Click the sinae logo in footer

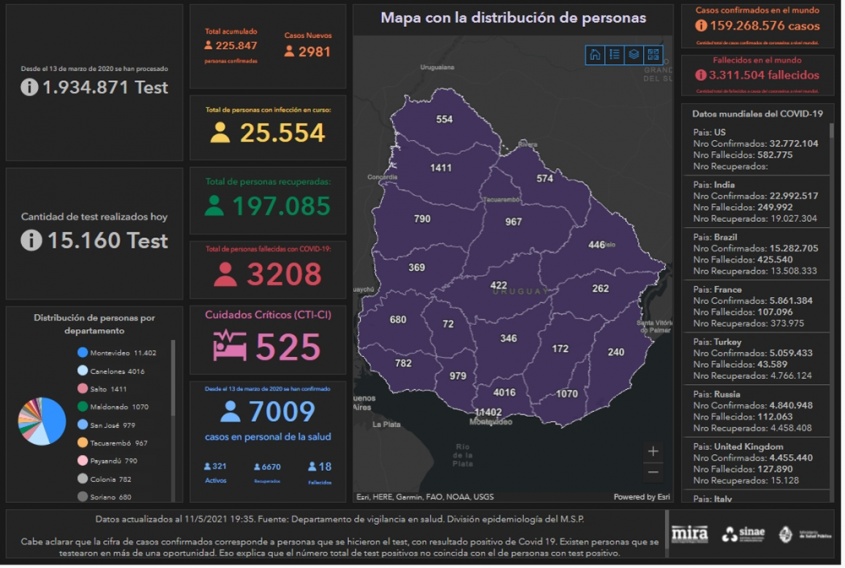point(743,534)
